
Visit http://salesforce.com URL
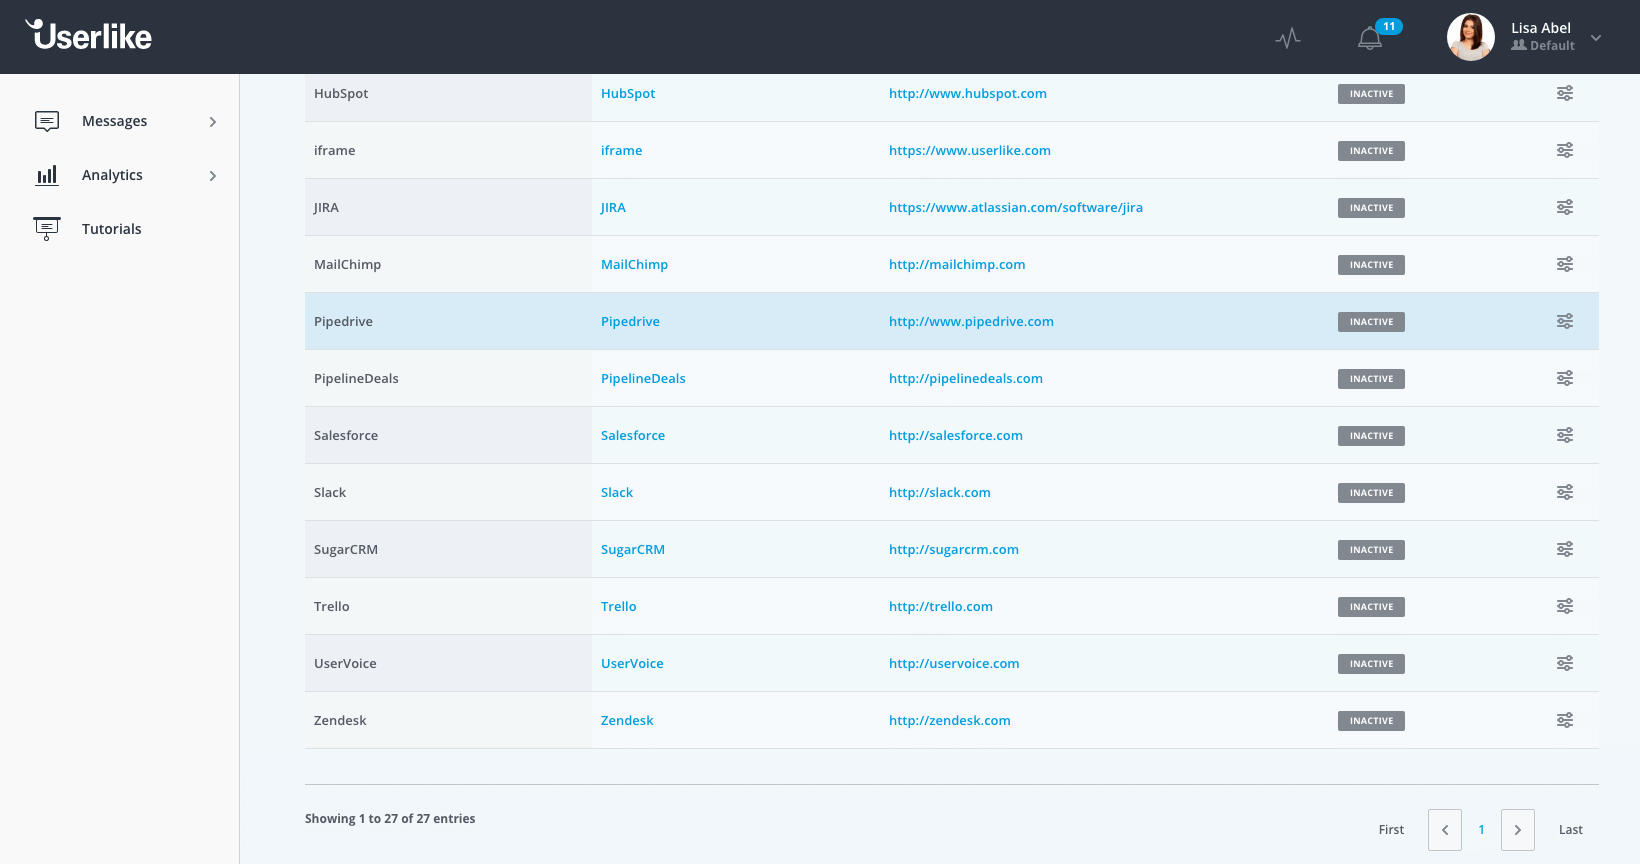(956, 435)
